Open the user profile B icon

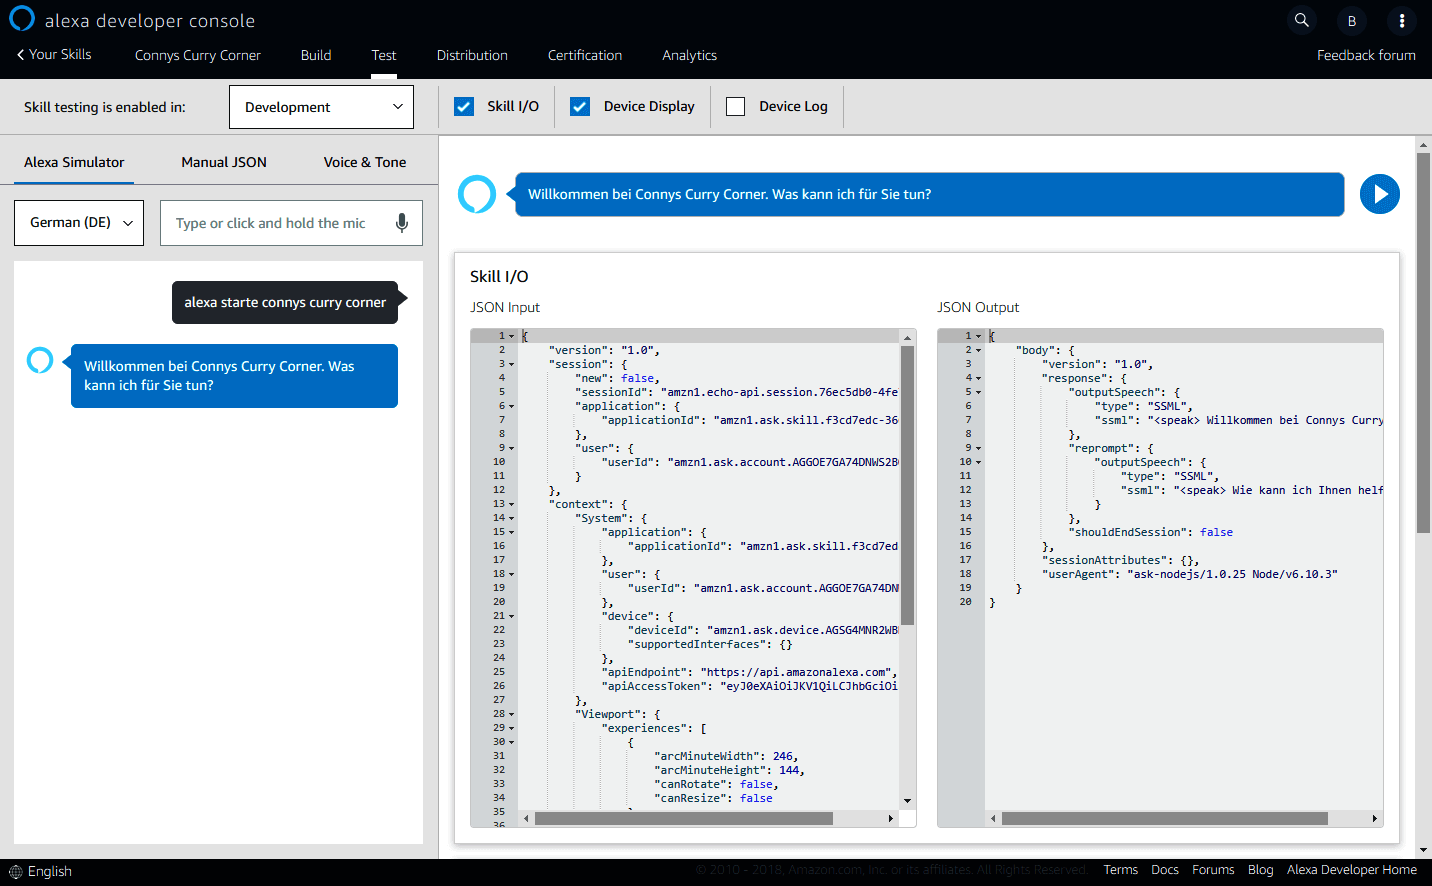click(1351, 21)
